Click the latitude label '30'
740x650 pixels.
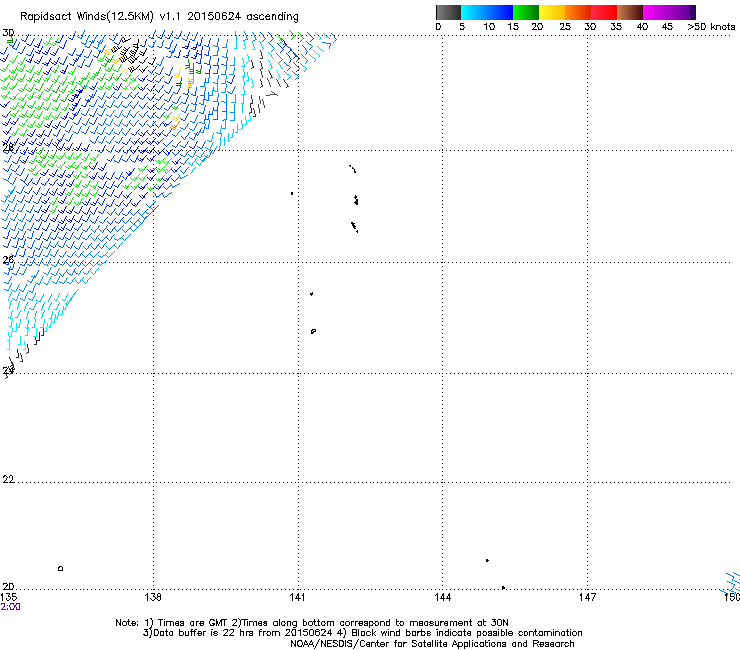[8, 33]
